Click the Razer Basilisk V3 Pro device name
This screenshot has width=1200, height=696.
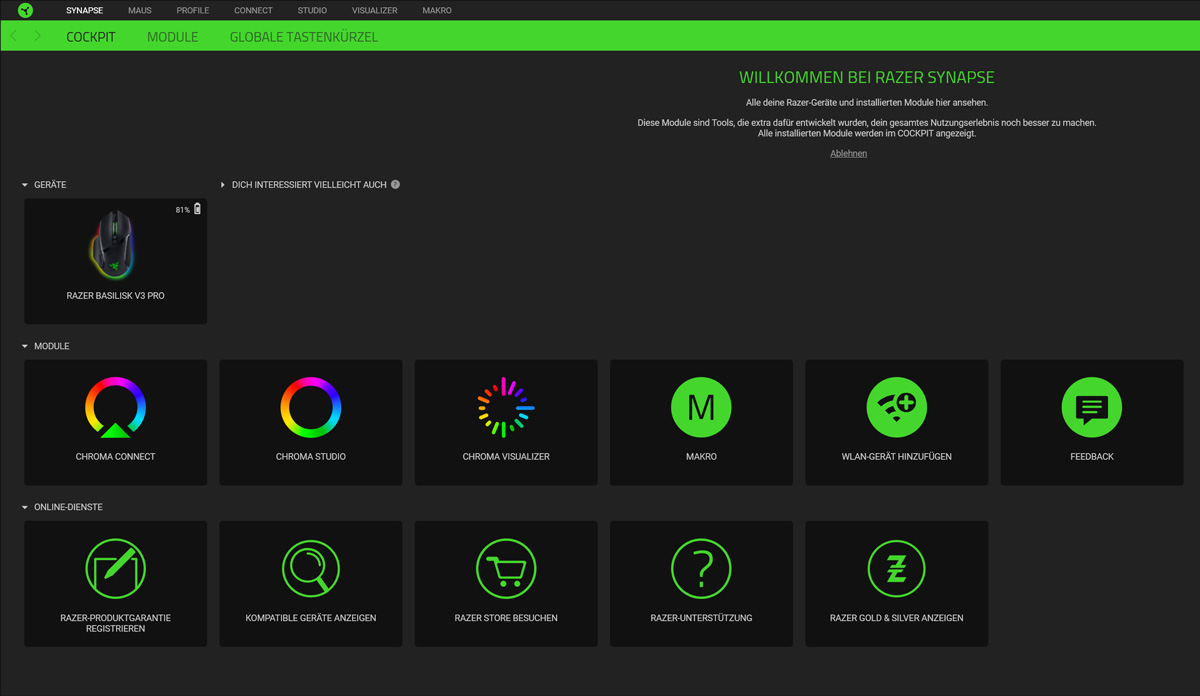click(x=116, y=296)
